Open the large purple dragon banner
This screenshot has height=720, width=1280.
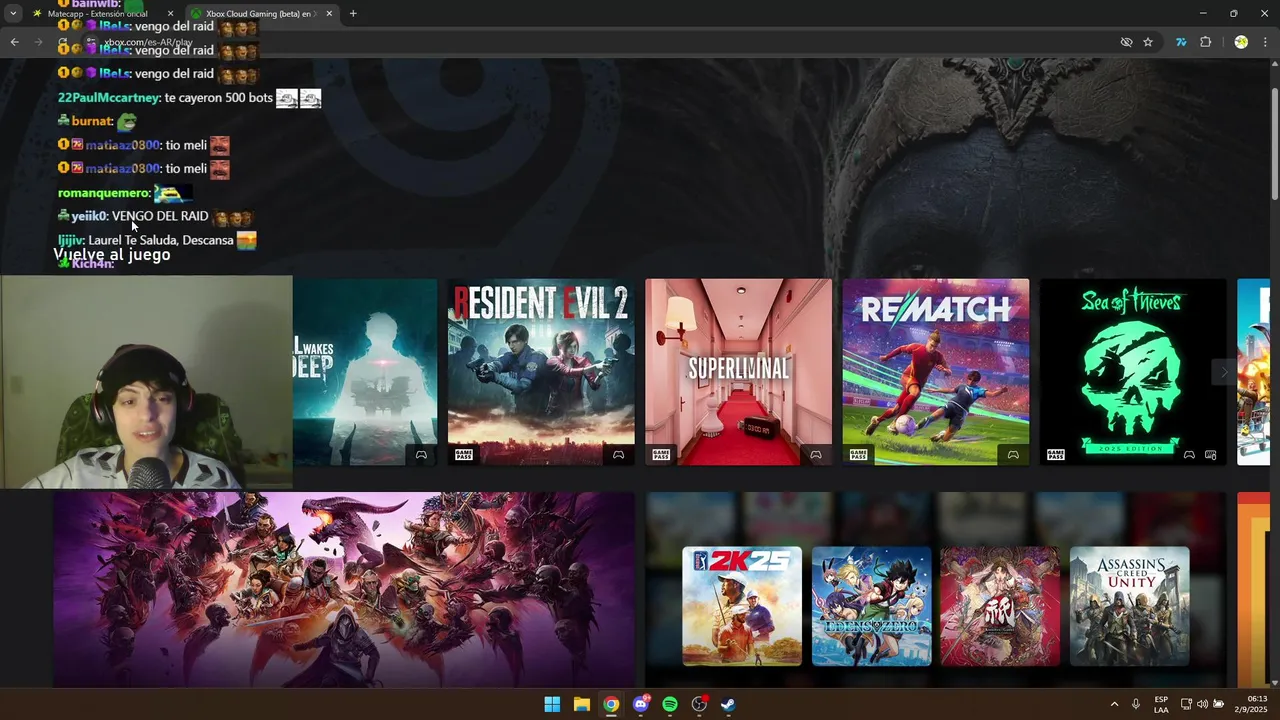click(344, 589)
